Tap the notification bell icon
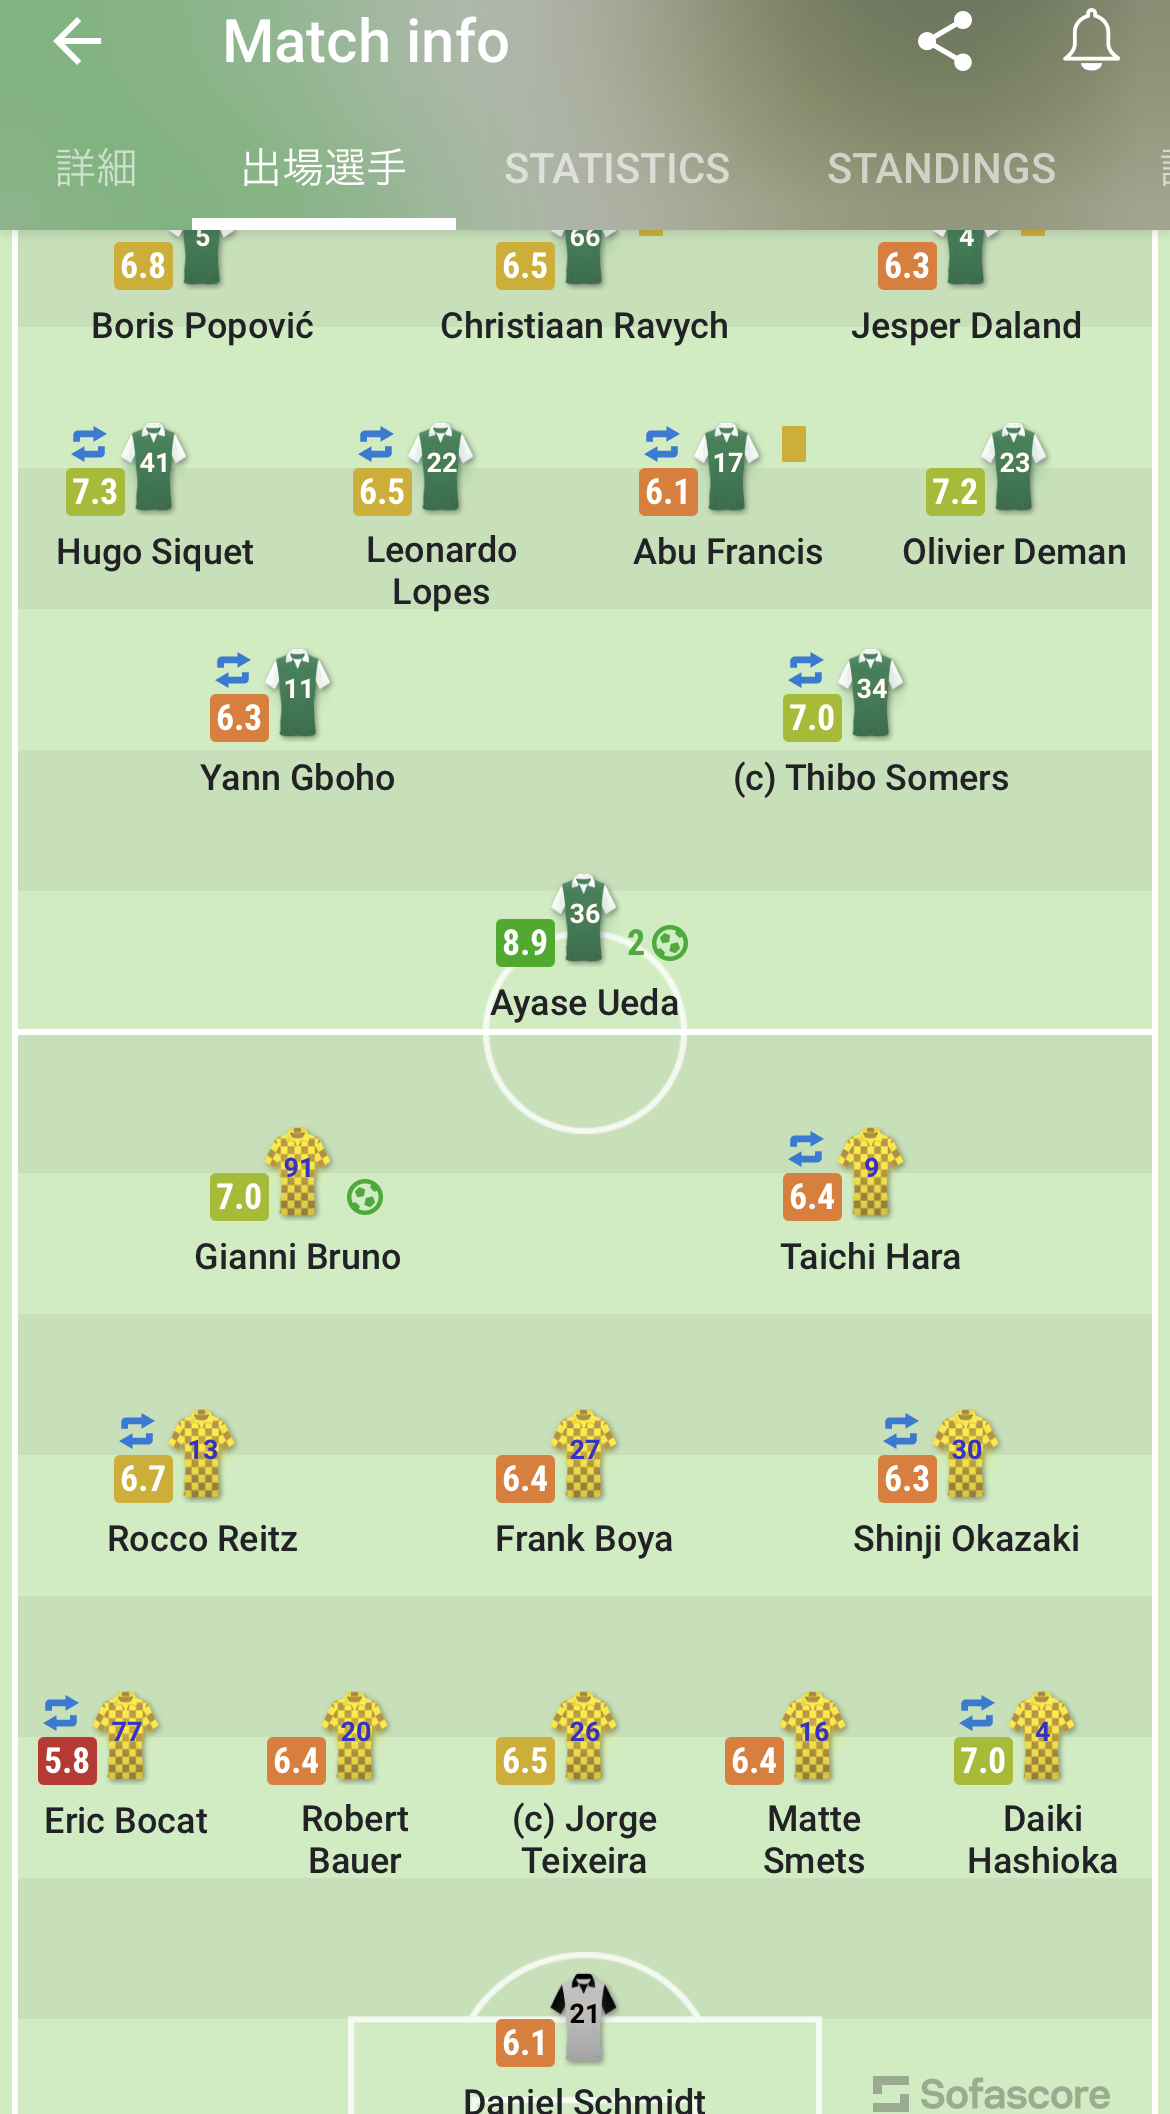Screen dimensions: 1170x2114 click(x=1090, y=41)
